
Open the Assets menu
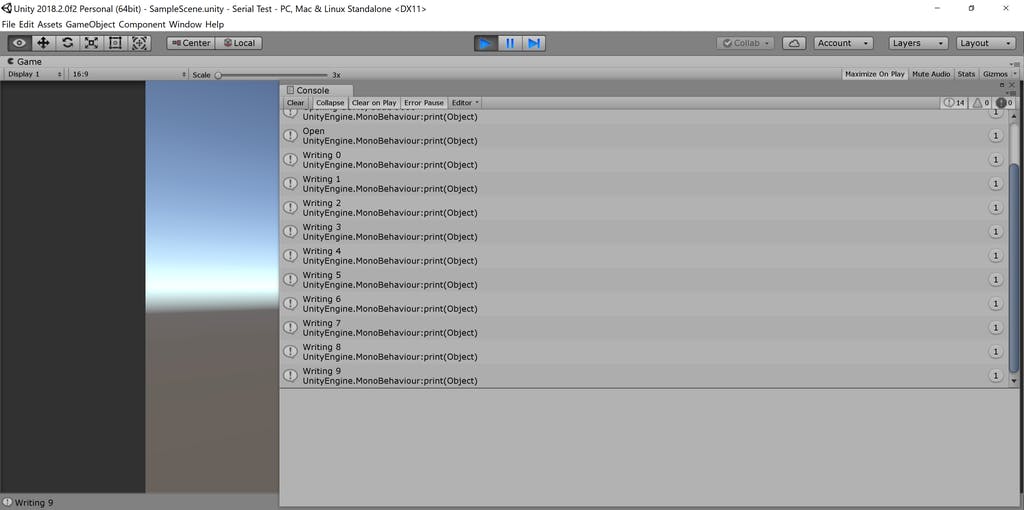[x=50, y=24]
